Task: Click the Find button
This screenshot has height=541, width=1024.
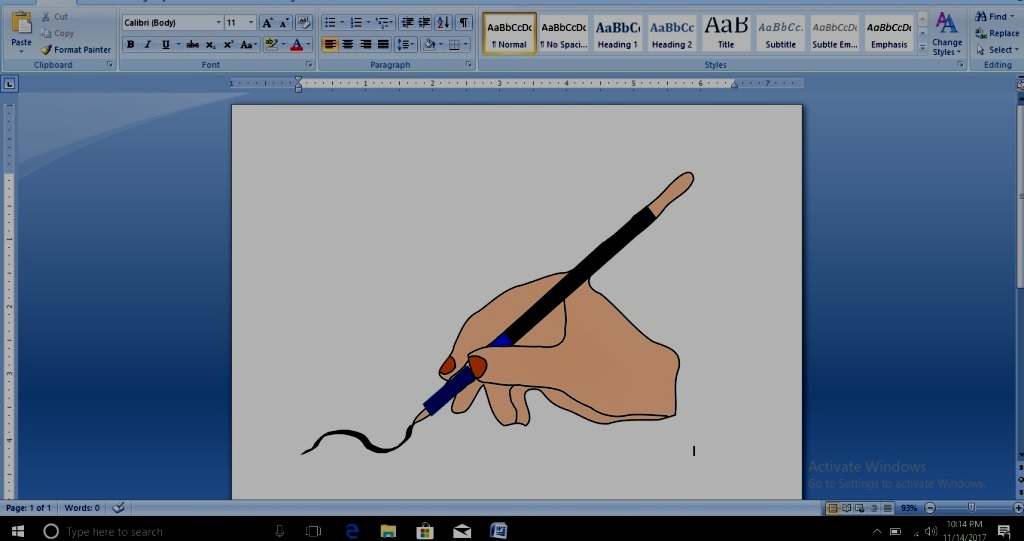Action: click(x=994, y=16)
